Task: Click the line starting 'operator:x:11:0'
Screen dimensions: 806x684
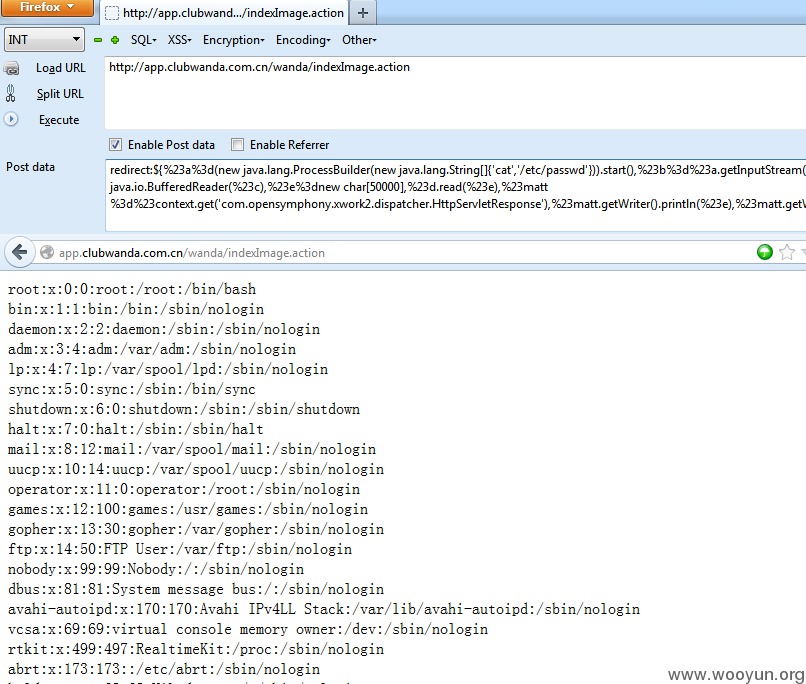Action: [184, 489]
